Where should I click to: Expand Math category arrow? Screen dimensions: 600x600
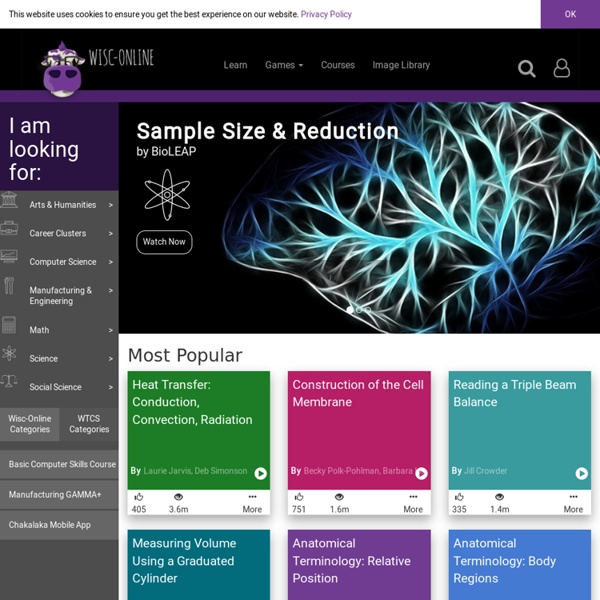[x=111, y=330]
